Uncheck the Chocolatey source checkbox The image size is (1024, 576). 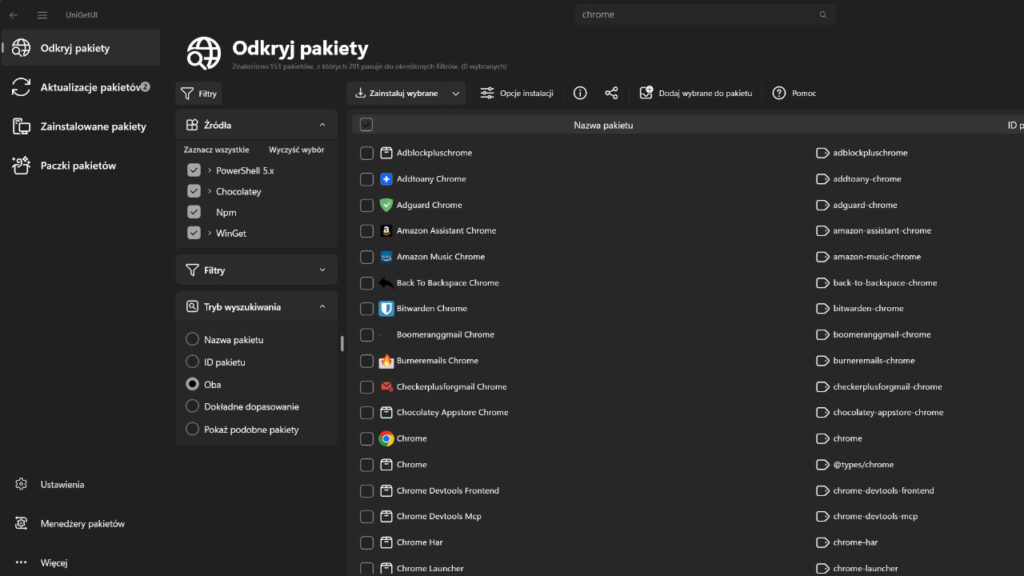pyautogui.click(x=193, y=191)
